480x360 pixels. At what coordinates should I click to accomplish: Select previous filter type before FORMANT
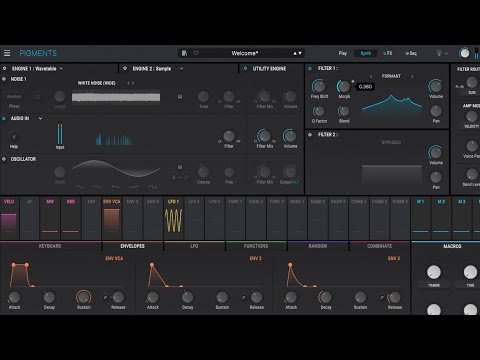tap(371, 76)
